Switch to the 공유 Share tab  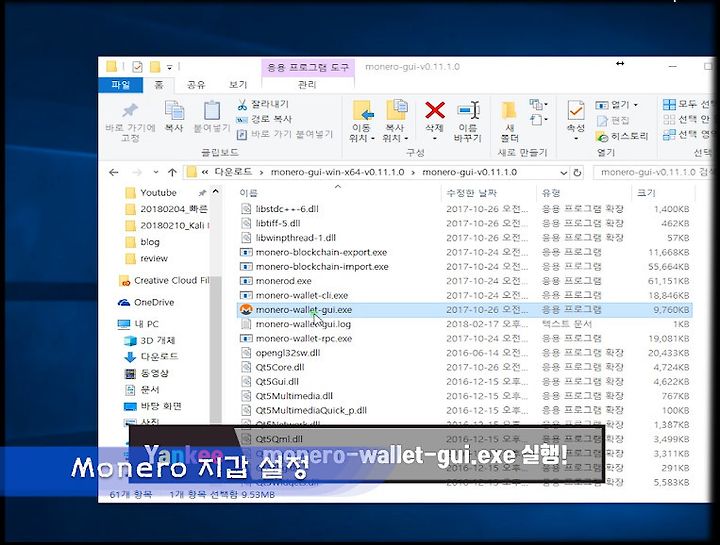(196, 85)
